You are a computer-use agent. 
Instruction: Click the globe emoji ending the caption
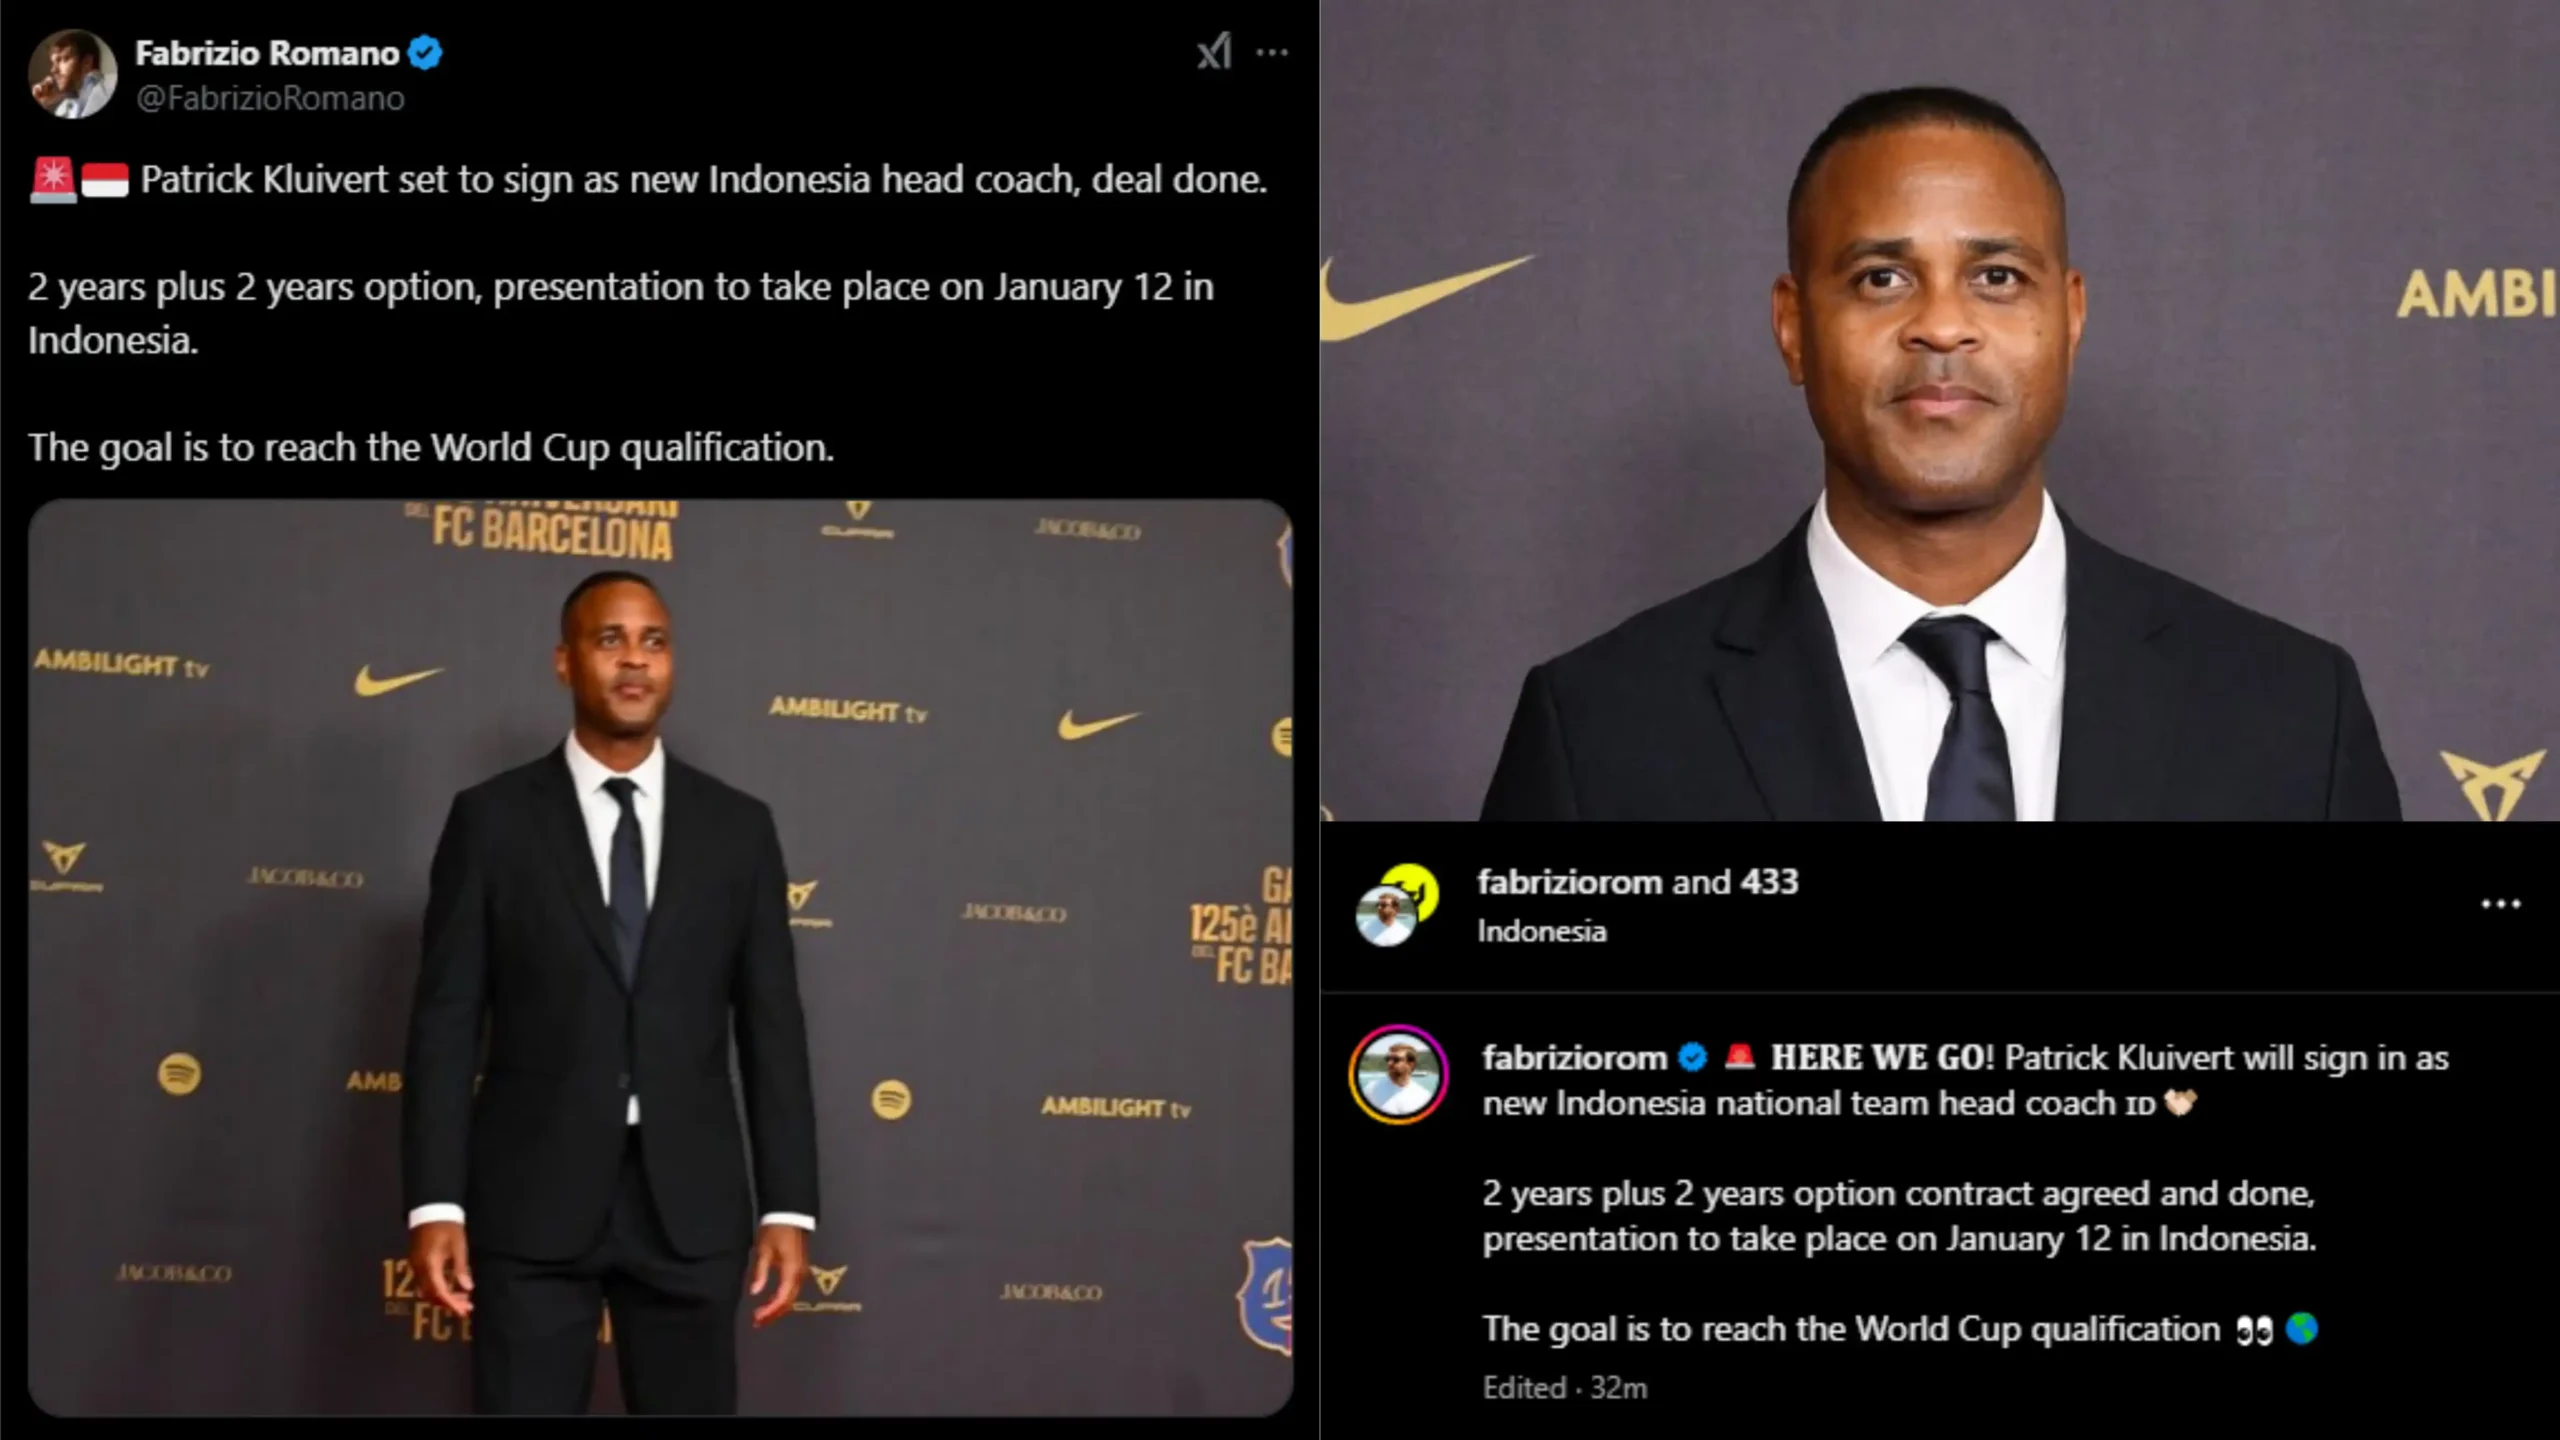pyautogui.click(x=2301, y=1329)
